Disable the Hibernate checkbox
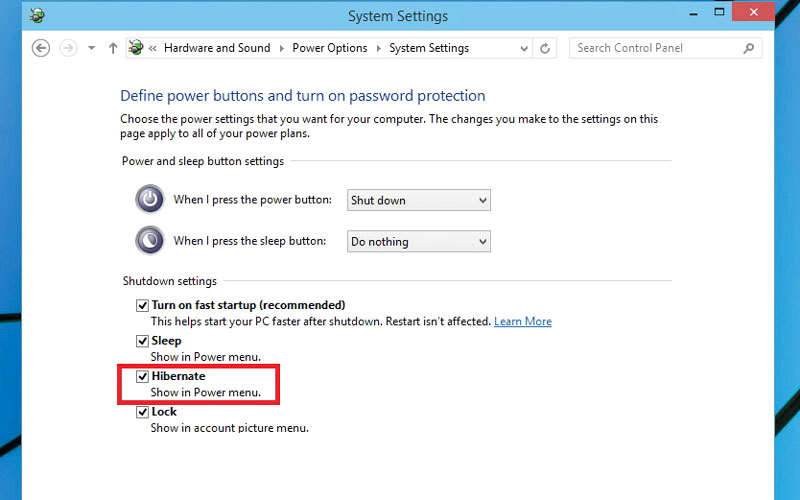Image resolution: width=800 pixels, height=500 pixels. pos(142,377)
